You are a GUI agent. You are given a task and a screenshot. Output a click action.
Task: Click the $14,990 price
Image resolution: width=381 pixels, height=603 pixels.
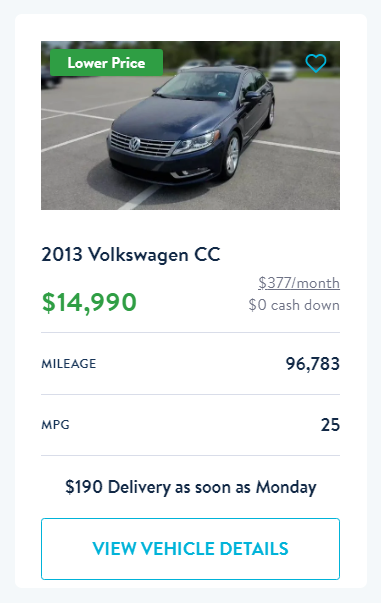tap(89, 302)
